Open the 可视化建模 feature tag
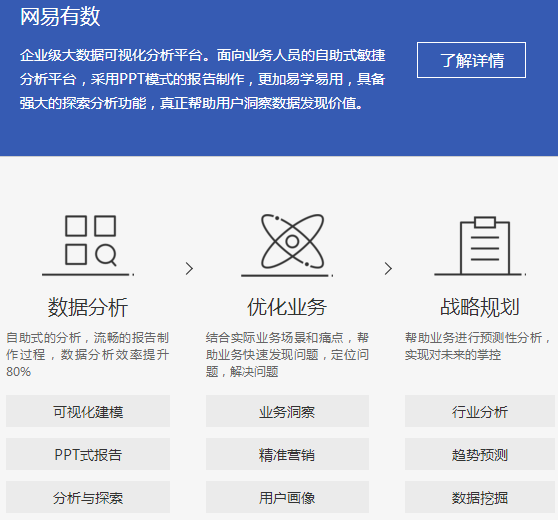The height and width of the screenshot is (520, 558). 88,411
